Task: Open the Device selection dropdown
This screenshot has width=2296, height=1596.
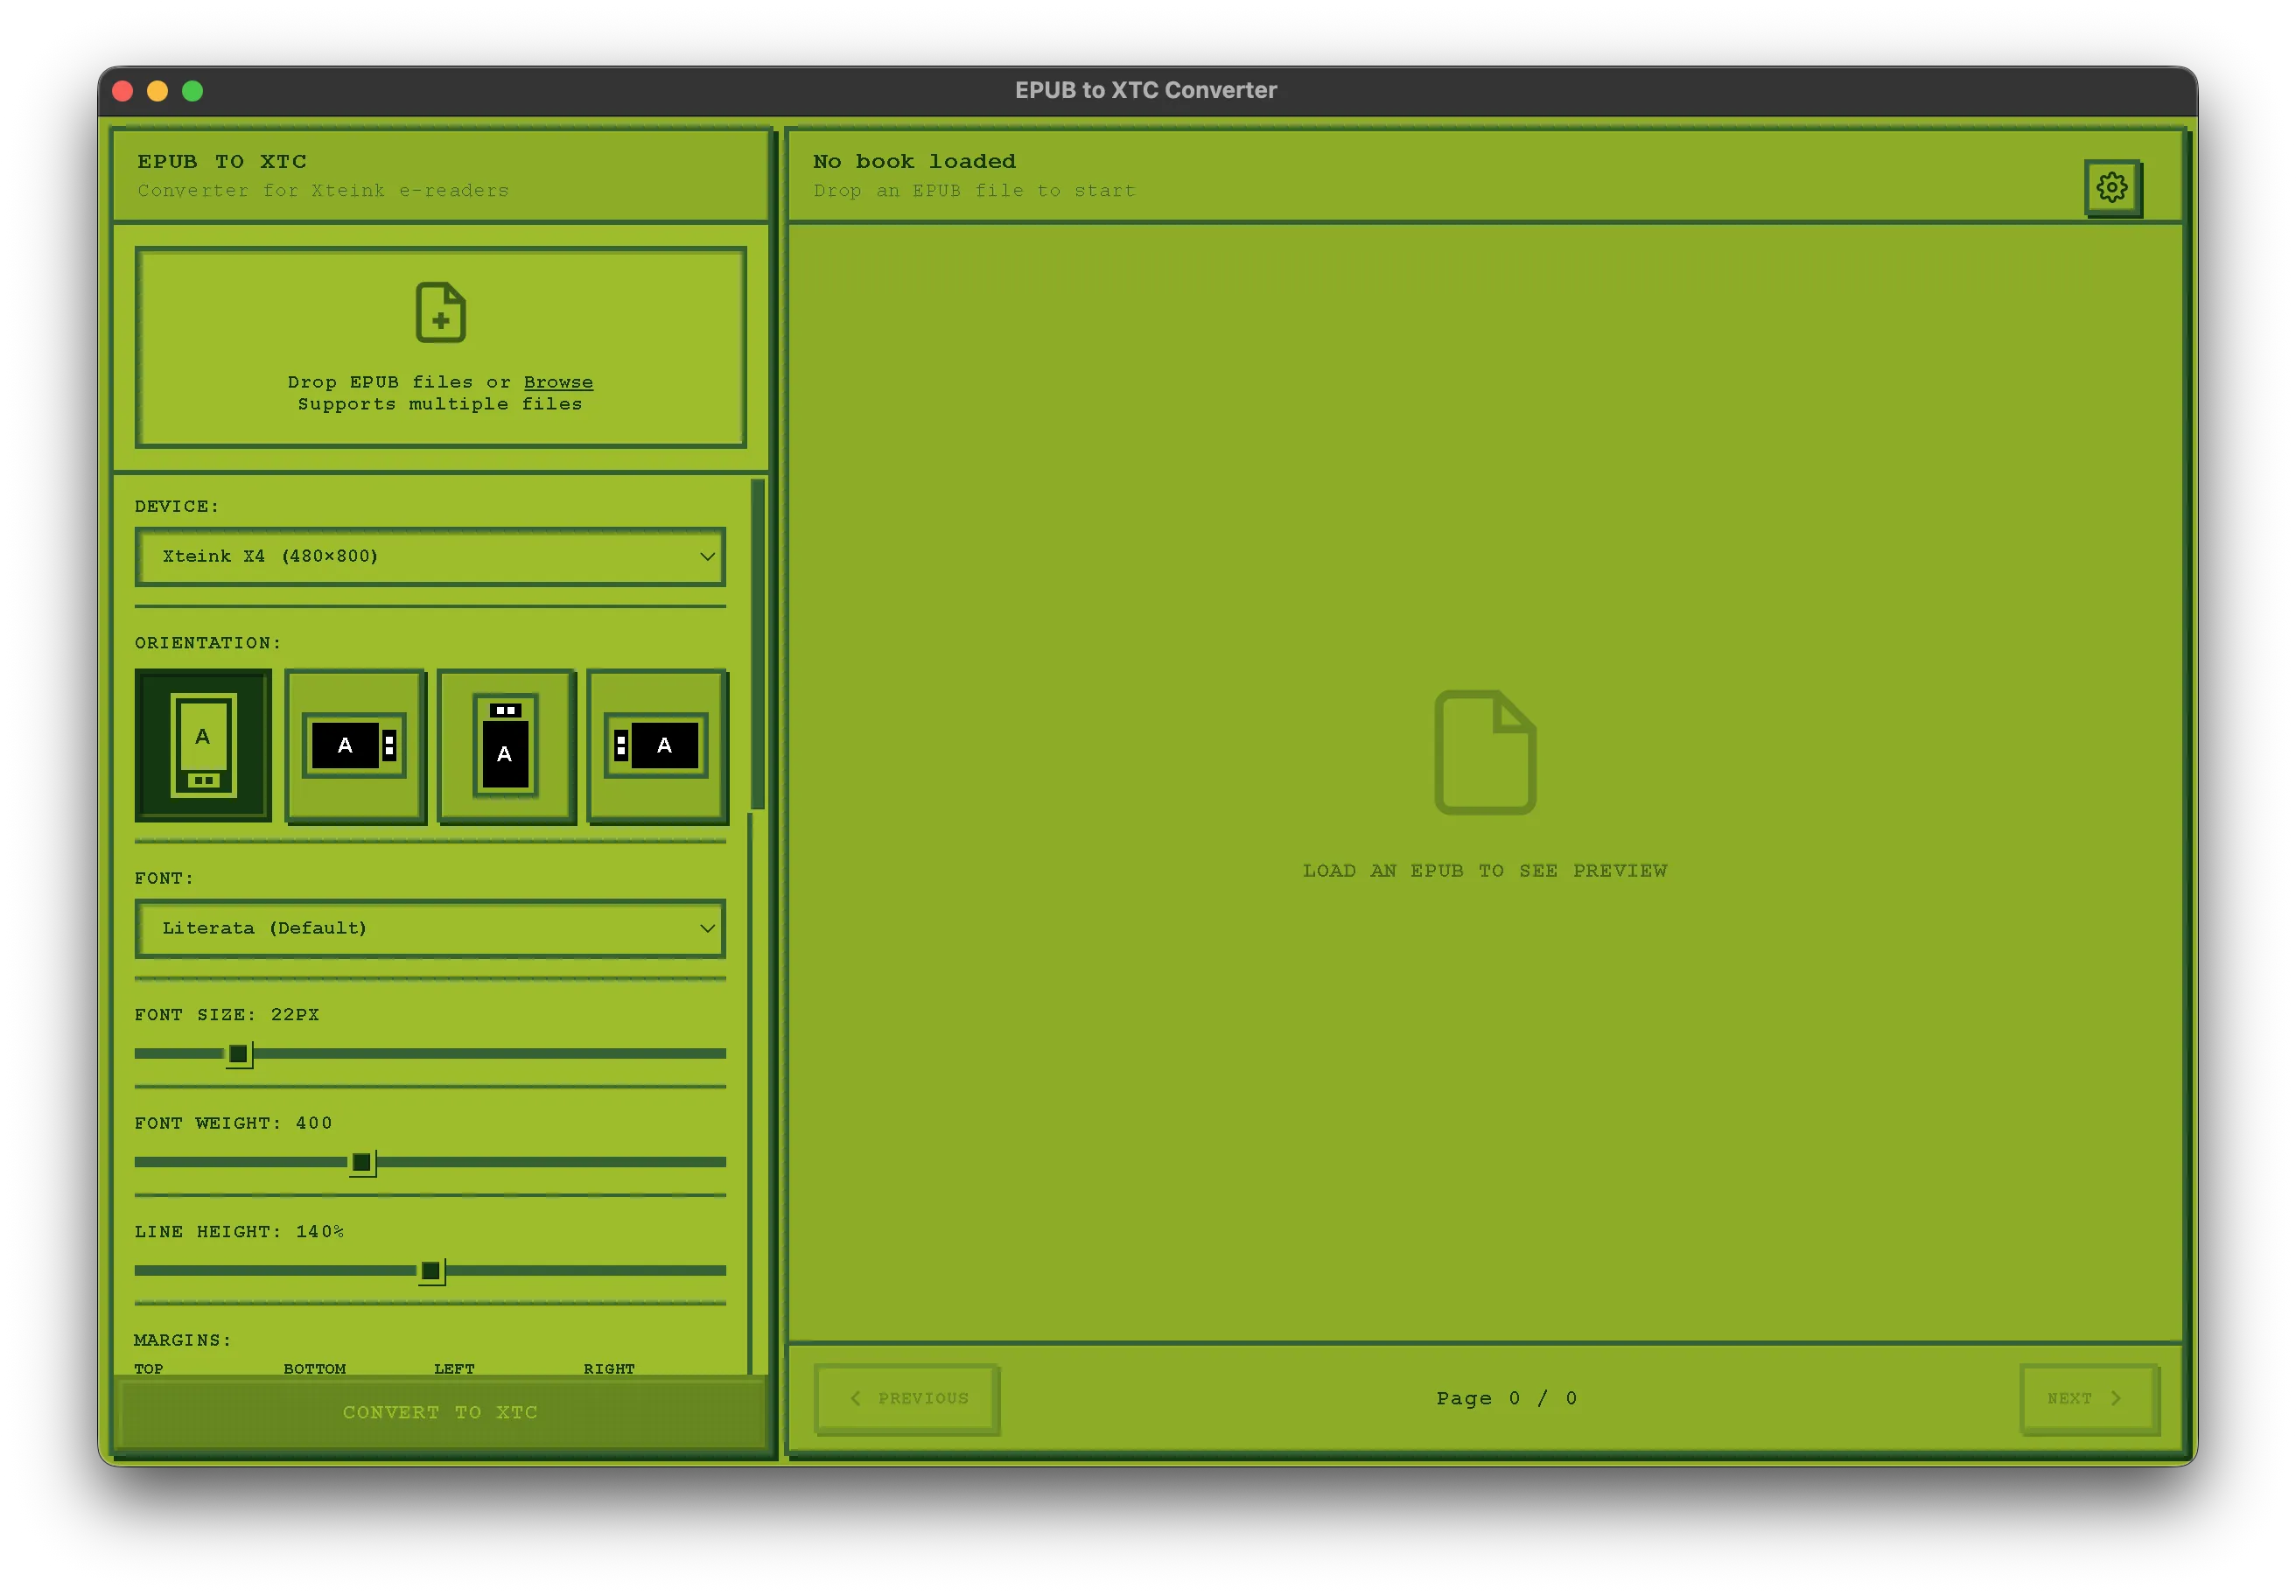Action: click(430, 557)
